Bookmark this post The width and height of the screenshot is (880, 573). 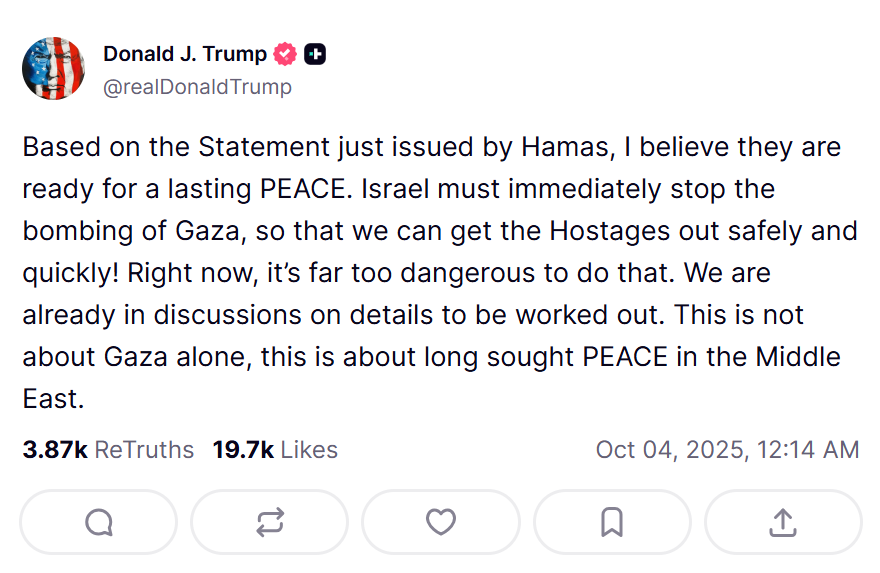coord(612,521)
